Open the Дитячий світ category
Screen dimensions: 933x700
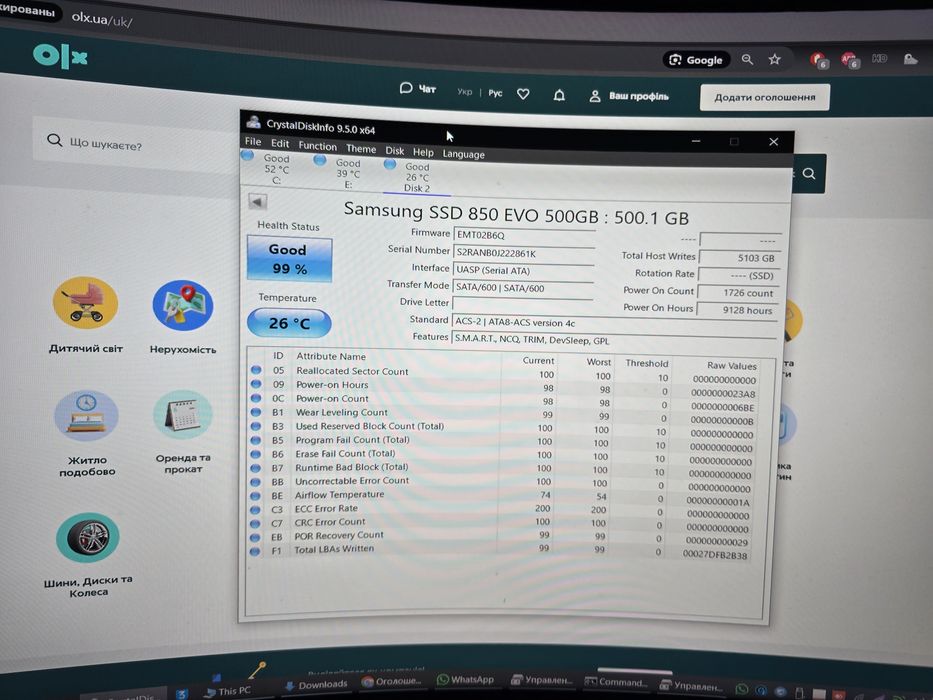pyautogui.click(x=86, y=315)
